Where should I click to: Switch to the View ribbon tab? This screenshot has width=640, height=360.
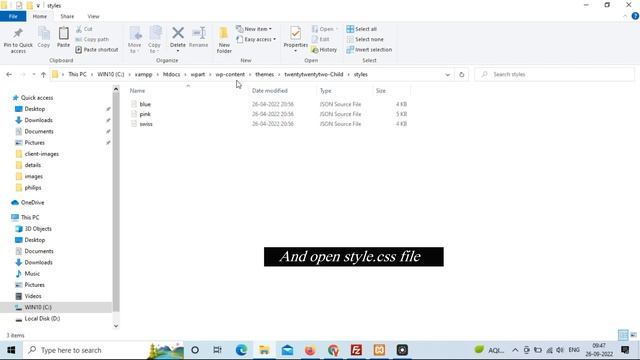pyautogui.click(x=93, y=16)
